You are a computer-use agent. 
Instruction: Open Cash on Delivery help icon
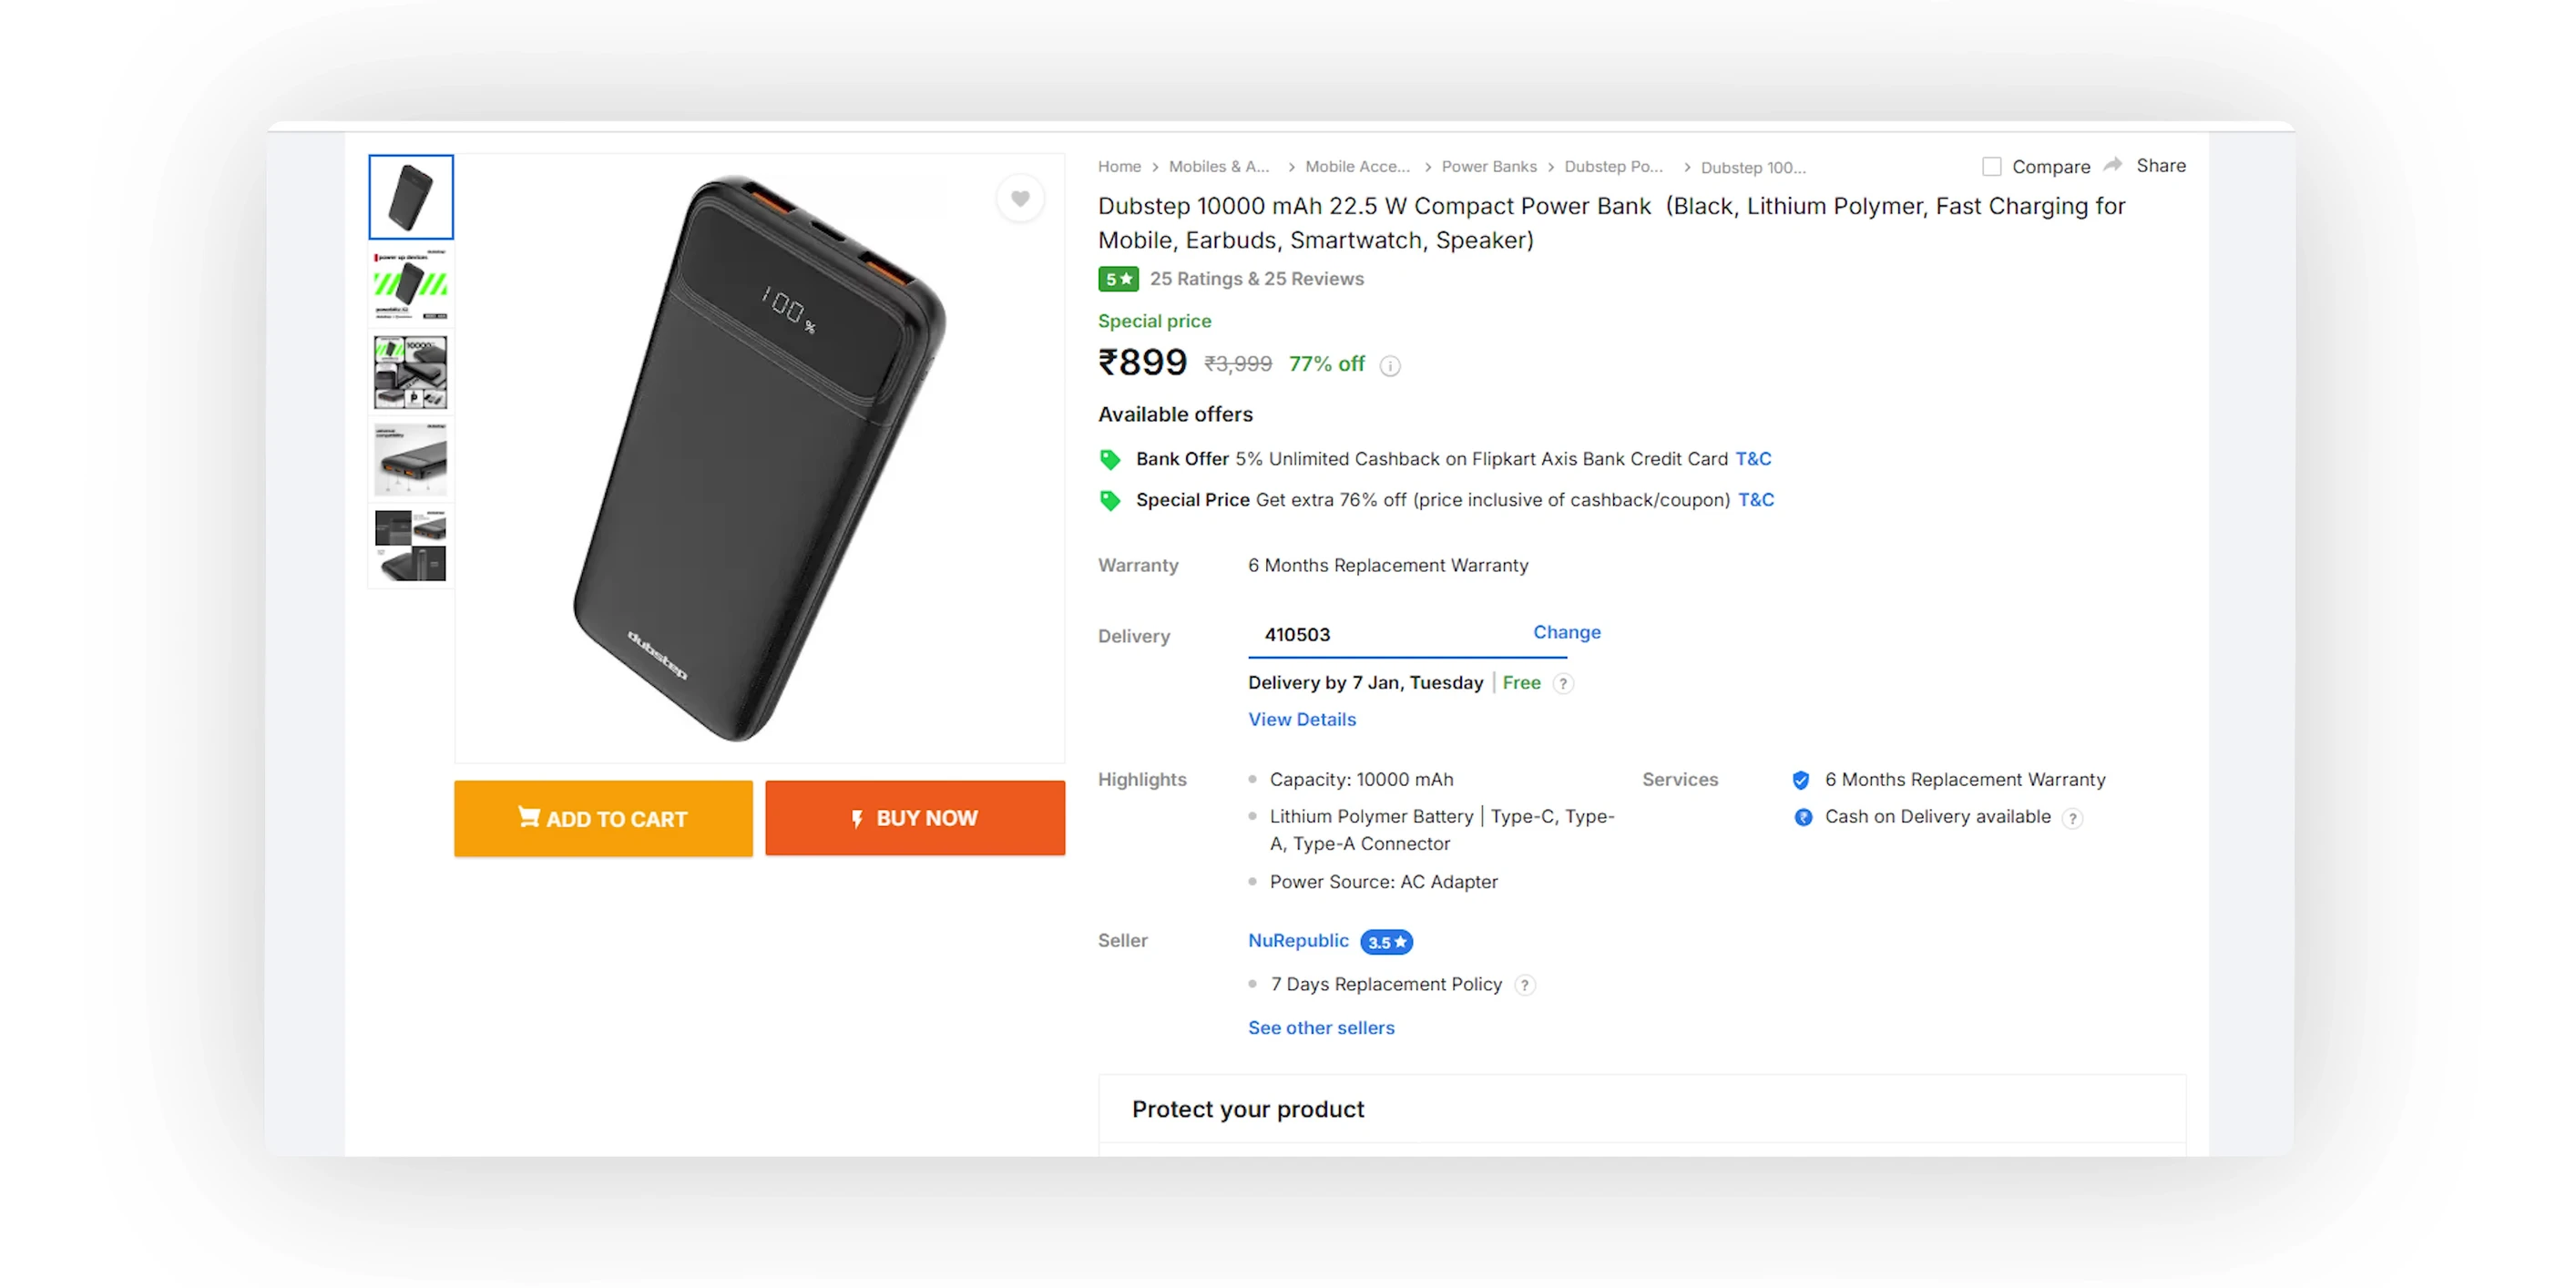coord(2073,818)
